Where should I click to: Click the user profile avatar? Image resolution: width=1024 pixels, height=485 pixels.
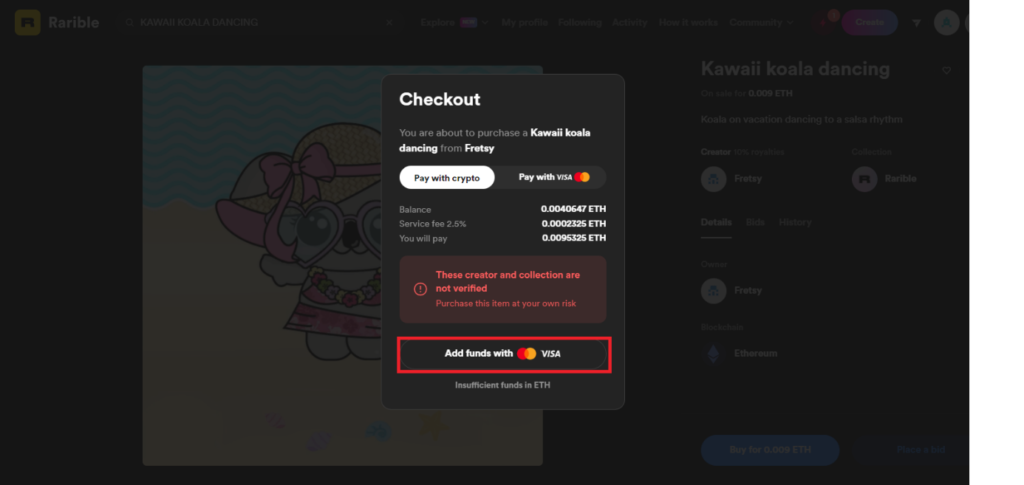pos(946,23)
